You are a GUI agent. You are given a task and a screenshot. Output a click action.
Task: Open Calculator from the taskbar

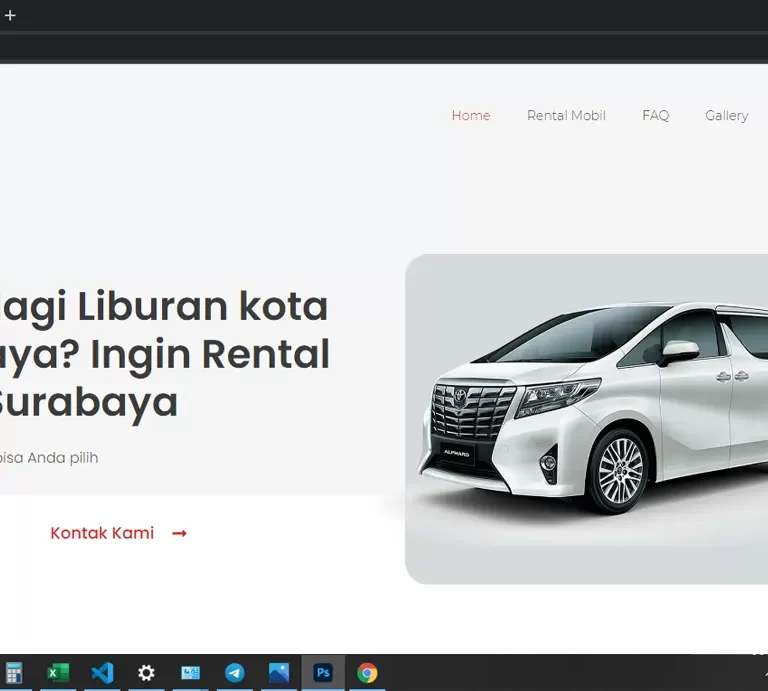pos(14,673)
